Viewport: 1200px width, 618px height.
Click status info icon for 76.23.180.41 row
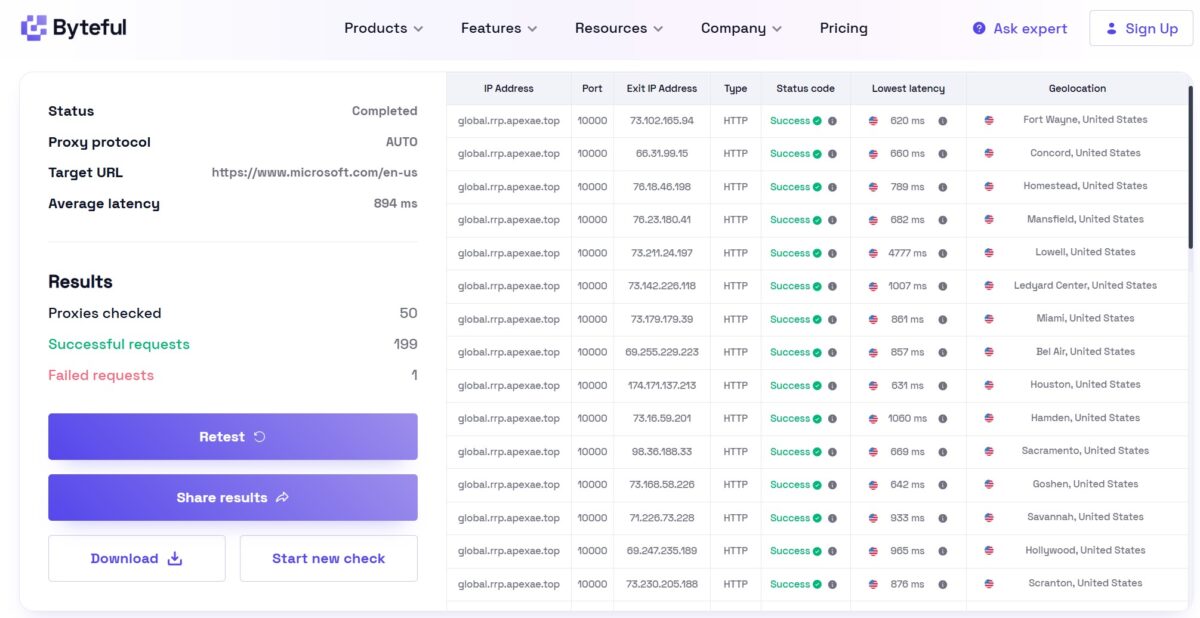click(x=832, y=220)
